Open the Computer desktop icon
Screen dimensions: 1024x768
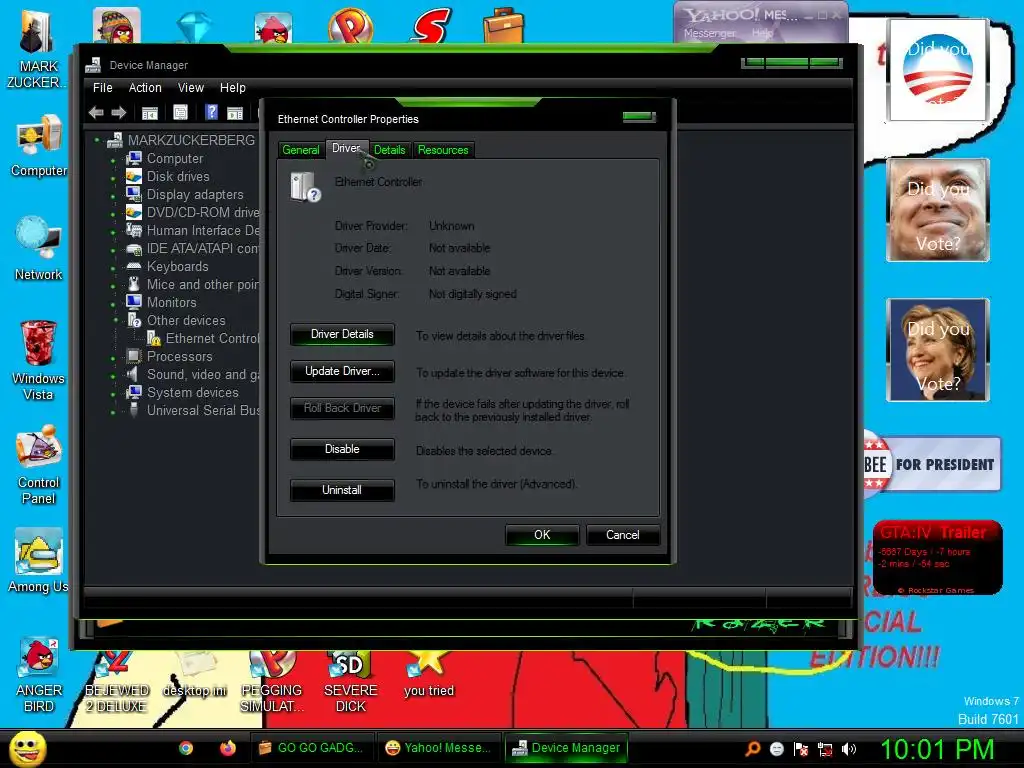click(39, 136)
